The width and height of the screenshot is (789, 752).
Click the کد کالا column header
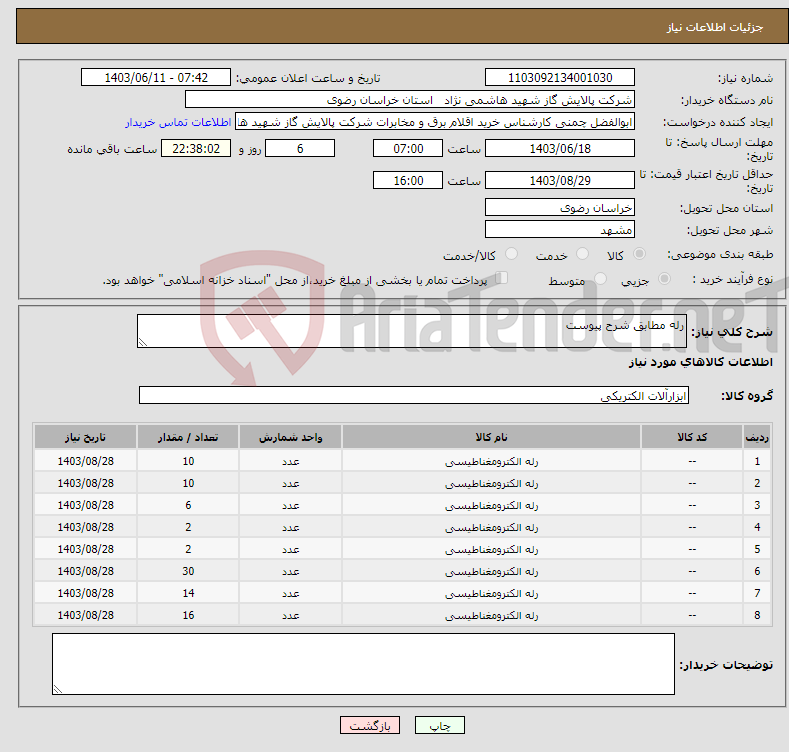tap(692, 437)
